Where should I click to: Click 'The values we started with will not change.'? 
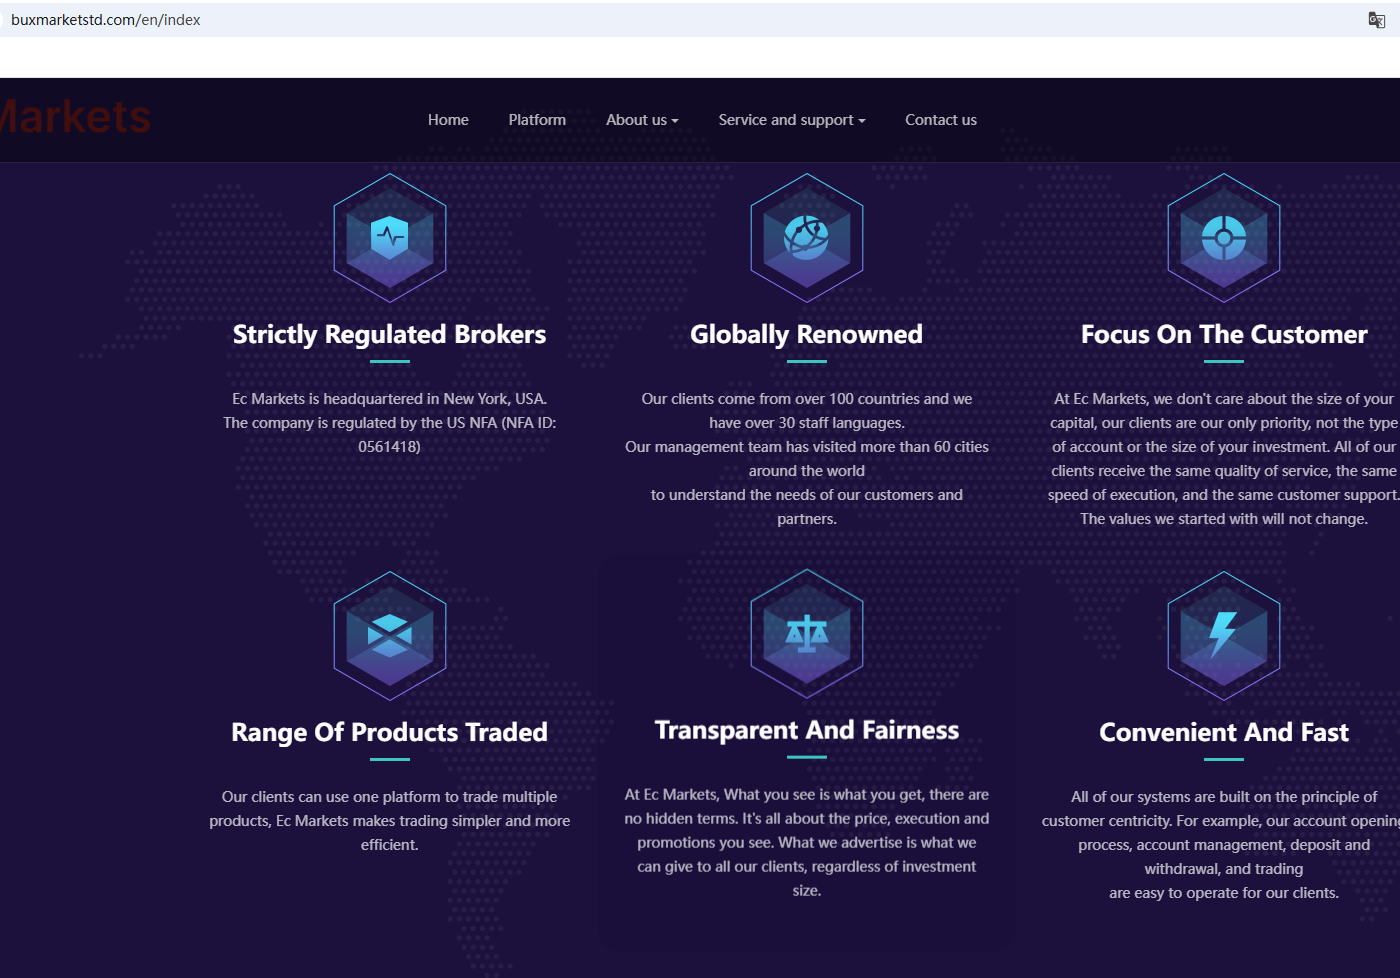[1224, 519]
